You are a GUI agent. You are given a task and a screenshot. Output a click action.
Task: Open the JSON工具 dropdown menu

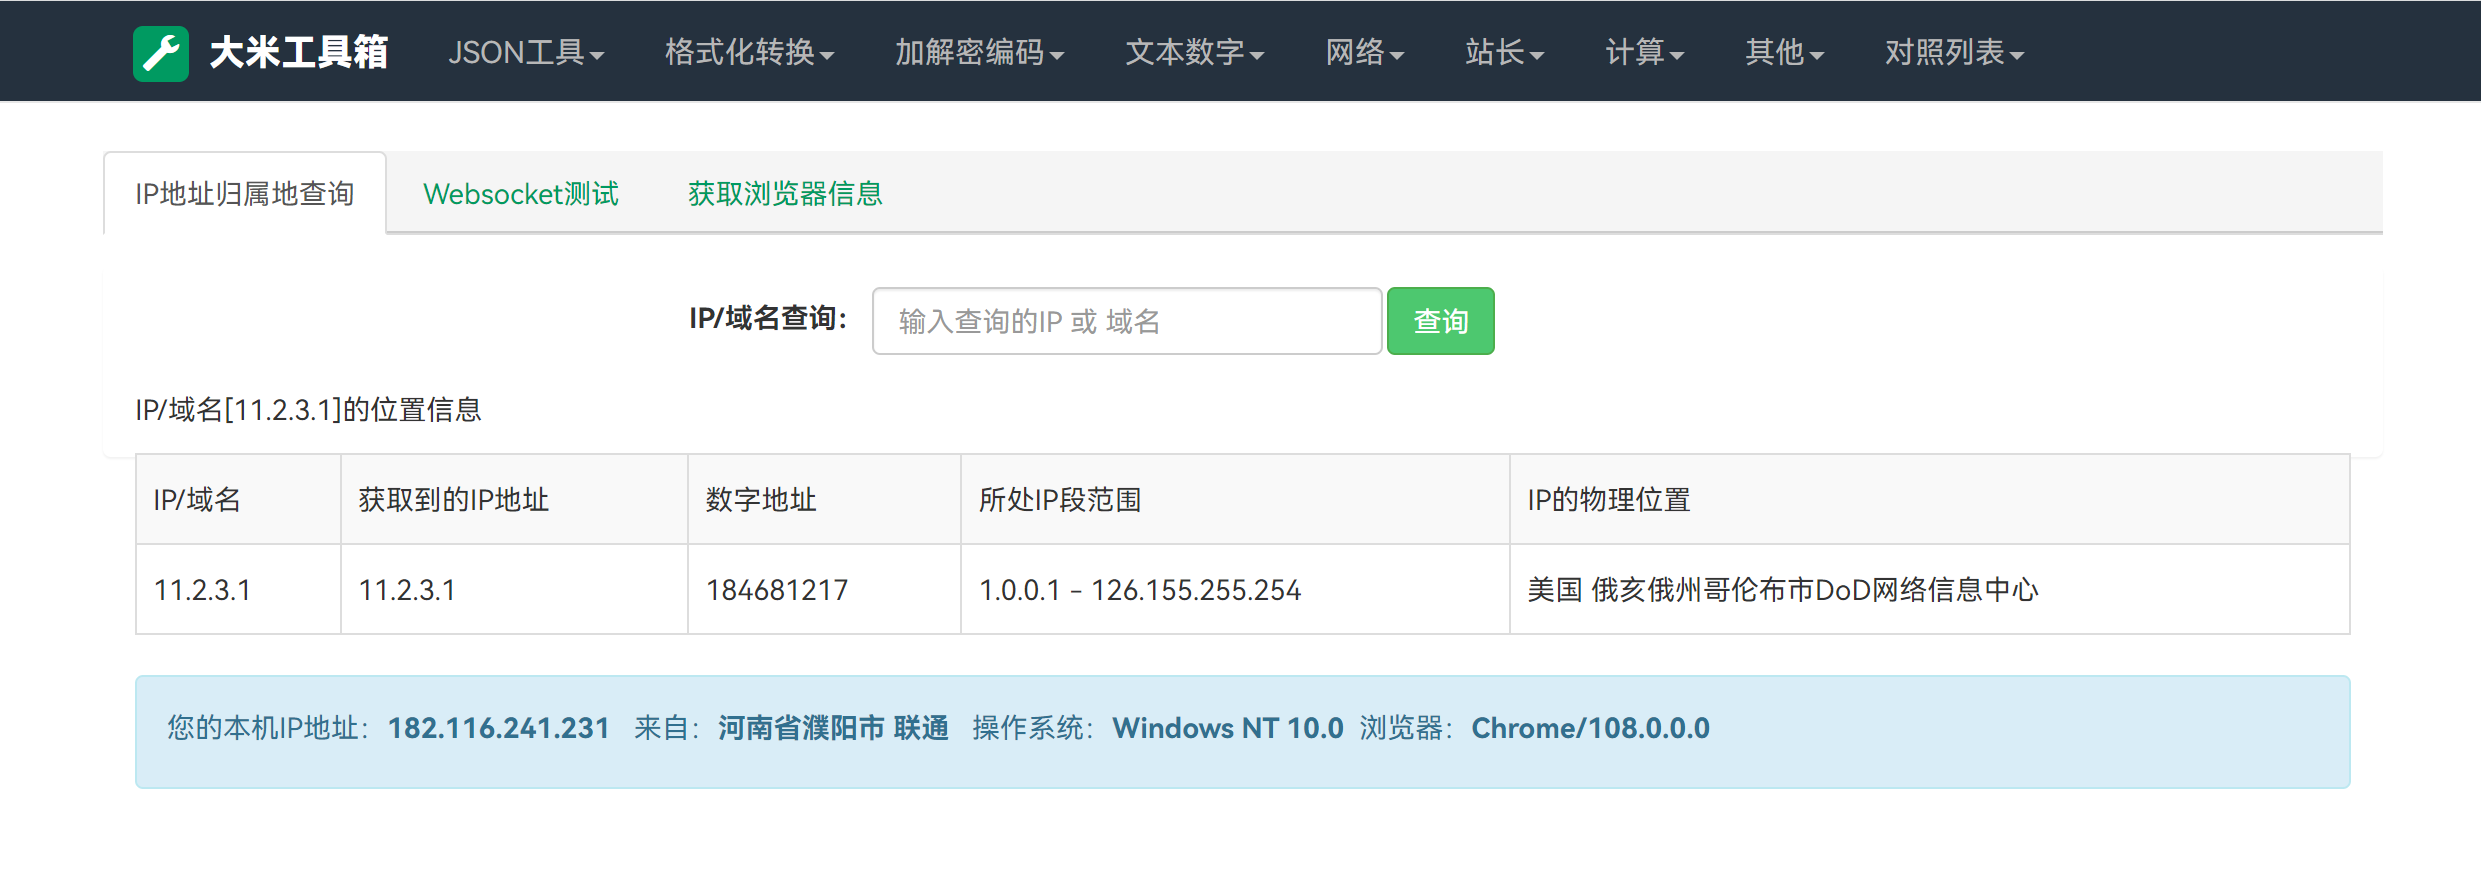[x=525, y=53]
